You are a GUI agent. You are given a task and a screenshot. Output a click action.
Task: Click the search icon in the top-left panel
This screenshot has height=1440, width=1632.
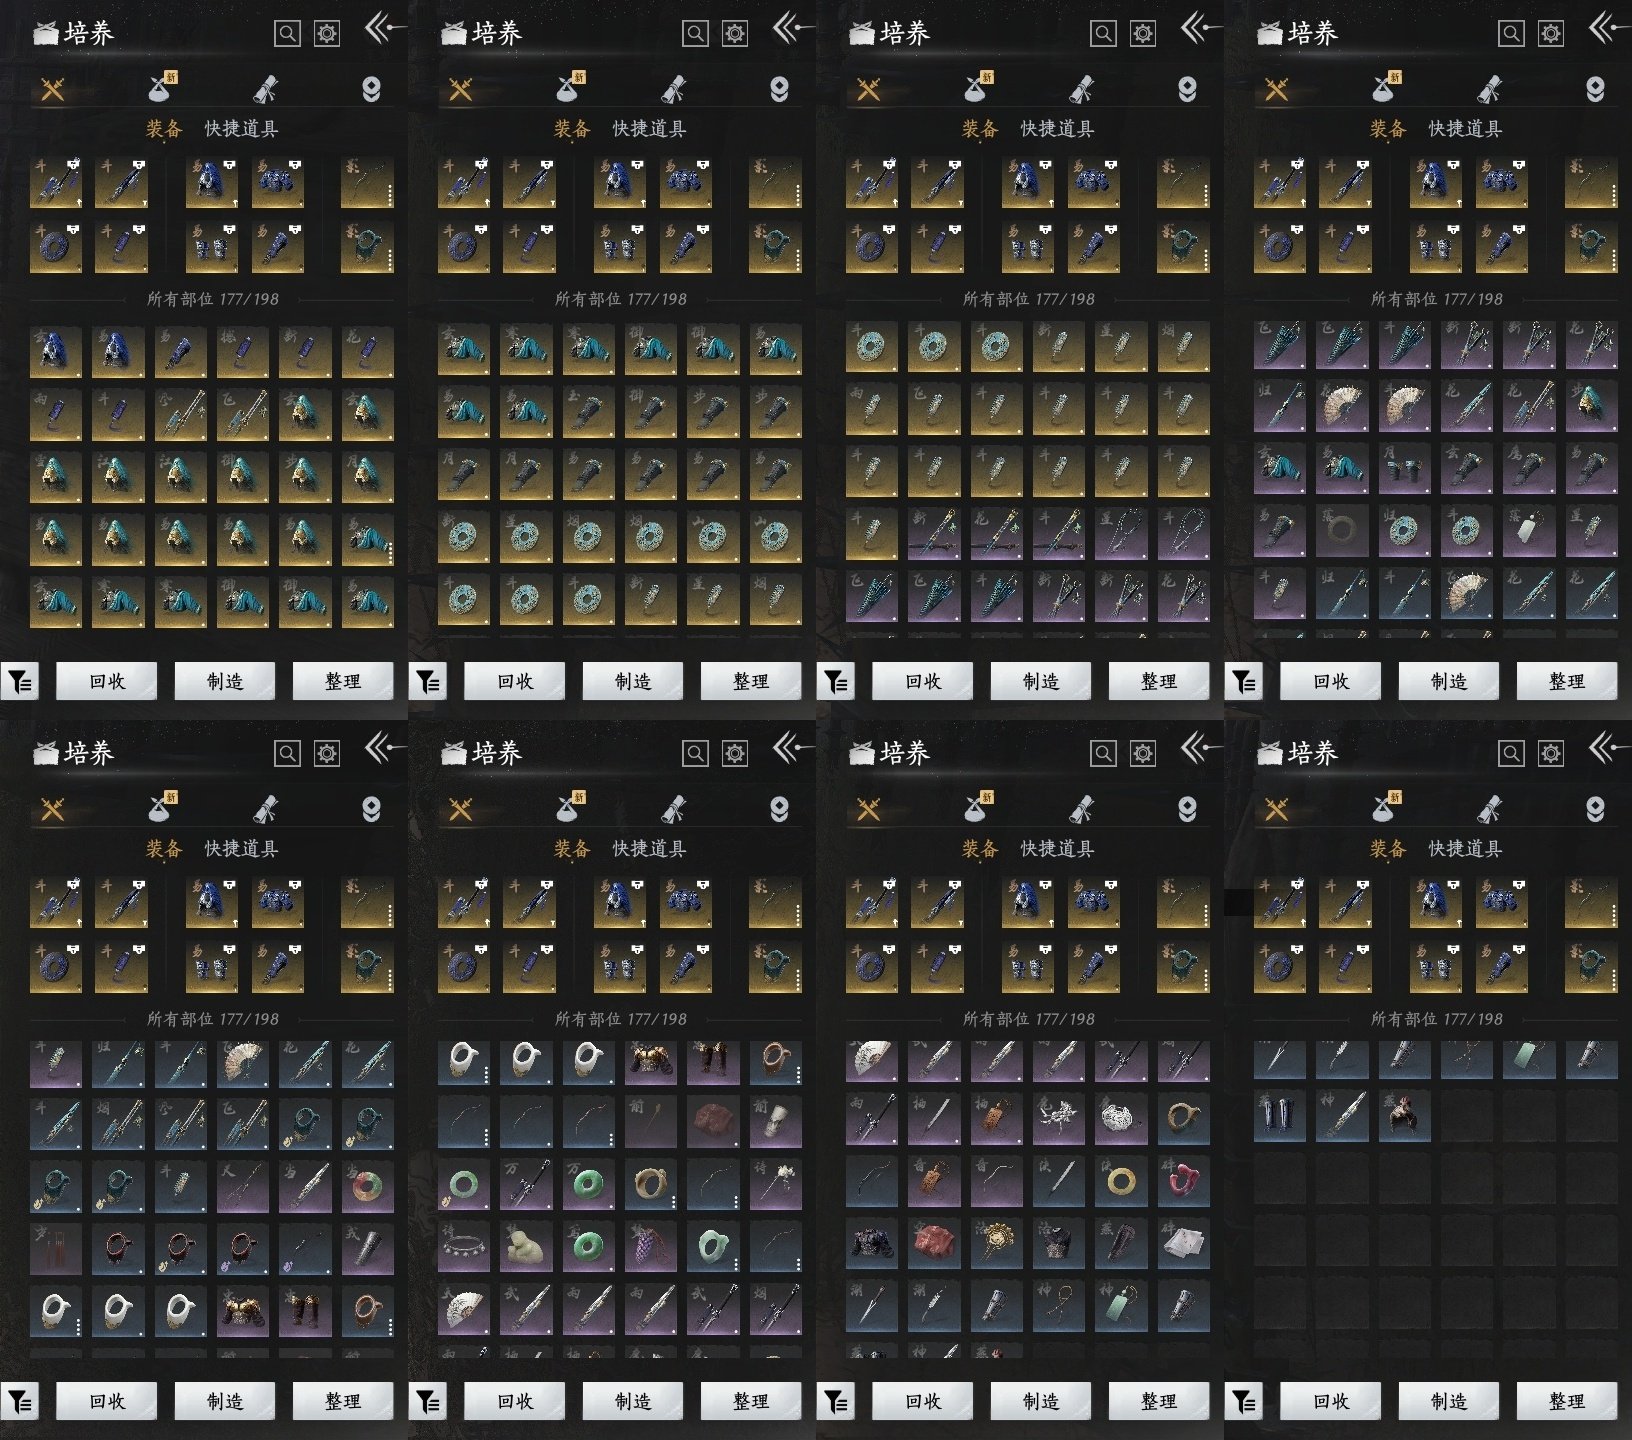click(287, 34)
